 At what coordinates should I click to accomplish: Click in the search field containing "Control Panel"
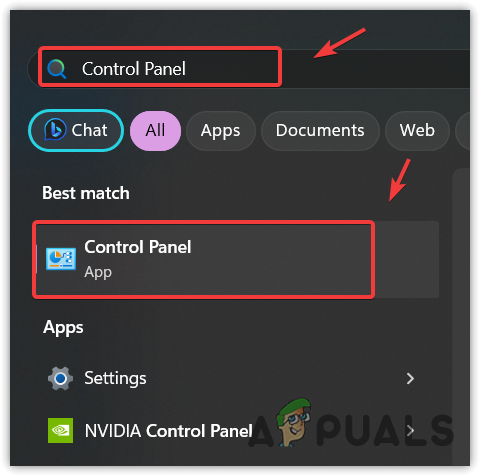248,69
